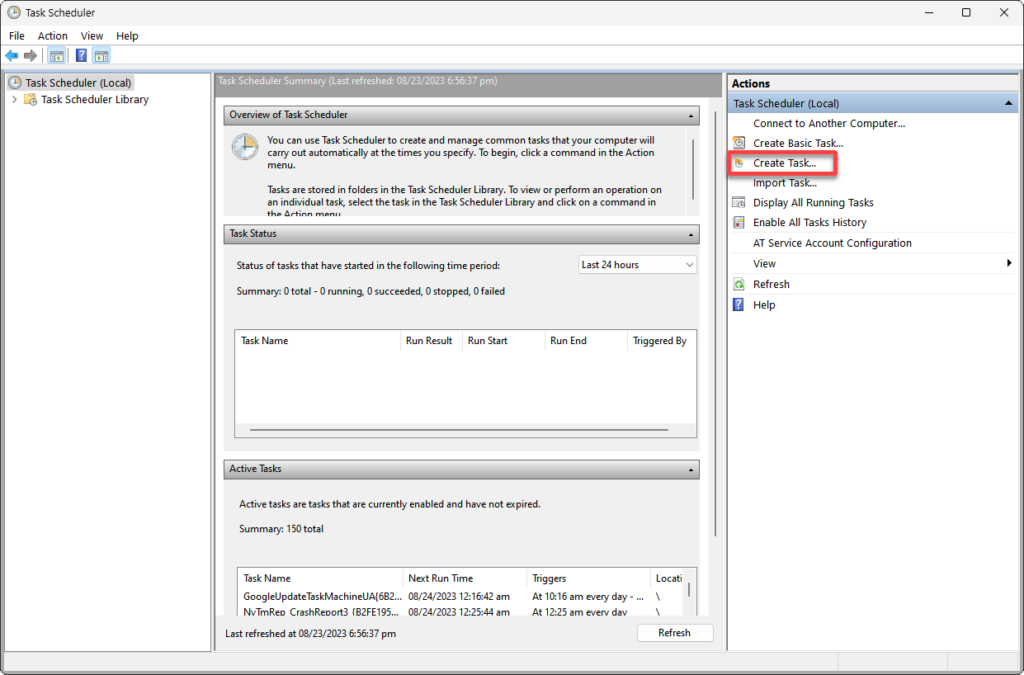
Task: Click the Task Scheduler Library folder icon
Action: coord(31,100)
